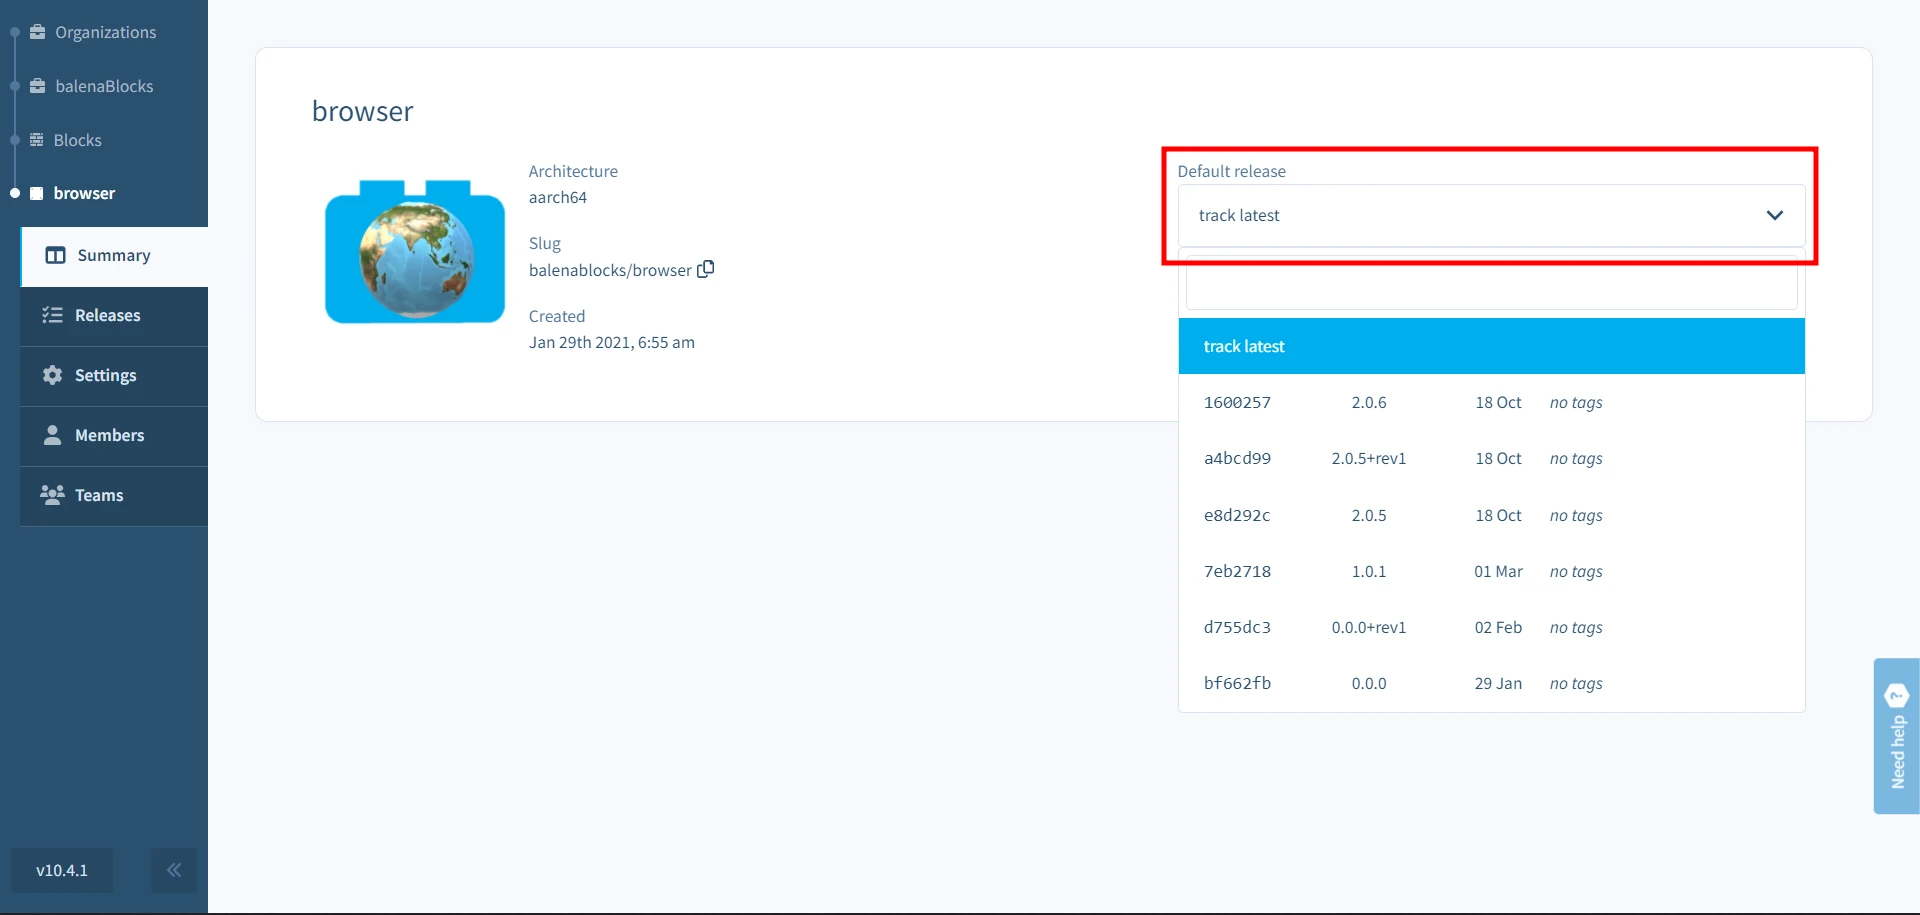The height and width of the screenshot is (915, 1920).
Task: Go to Organizations in breadcrumb
Action: (105, 32)
